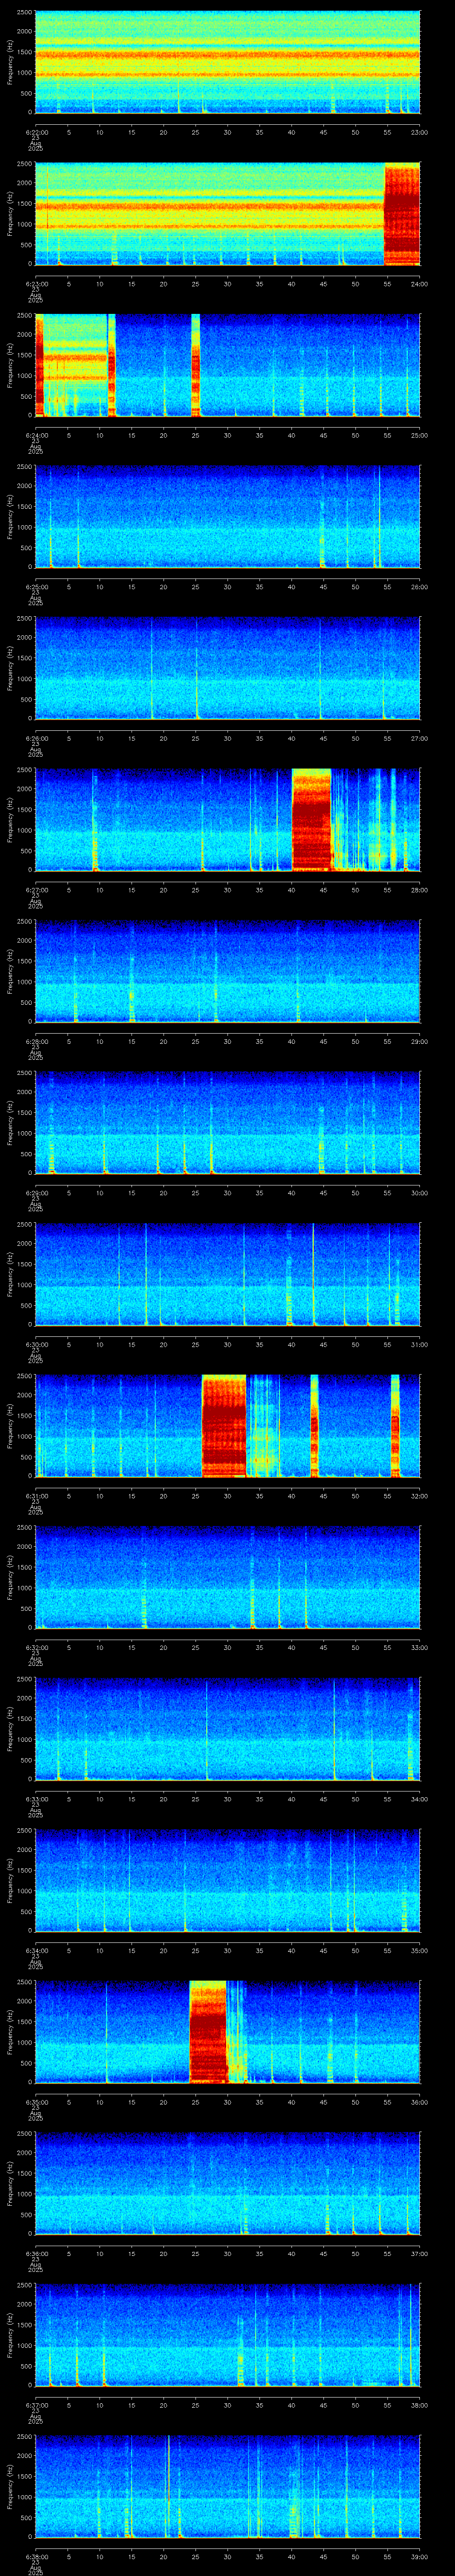Click Frequency (Hz) axis label of 6:26:00 plot

11,668
